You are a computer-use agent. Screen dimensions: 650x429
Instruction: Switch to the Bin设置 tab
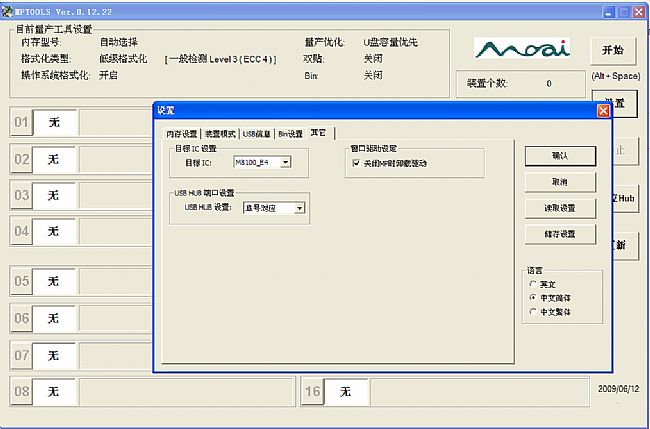click(x=290, y=134)
